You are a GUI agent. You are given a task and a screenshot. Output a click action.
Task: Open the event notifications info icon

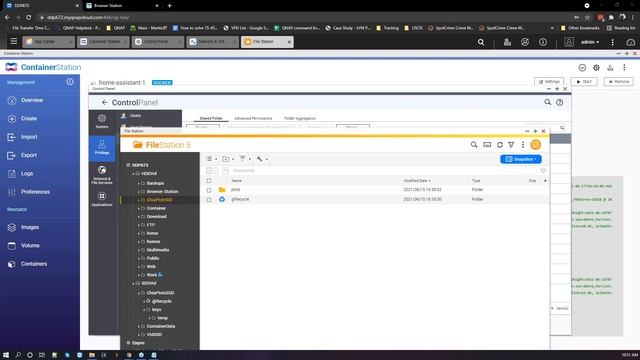(543, 42)
